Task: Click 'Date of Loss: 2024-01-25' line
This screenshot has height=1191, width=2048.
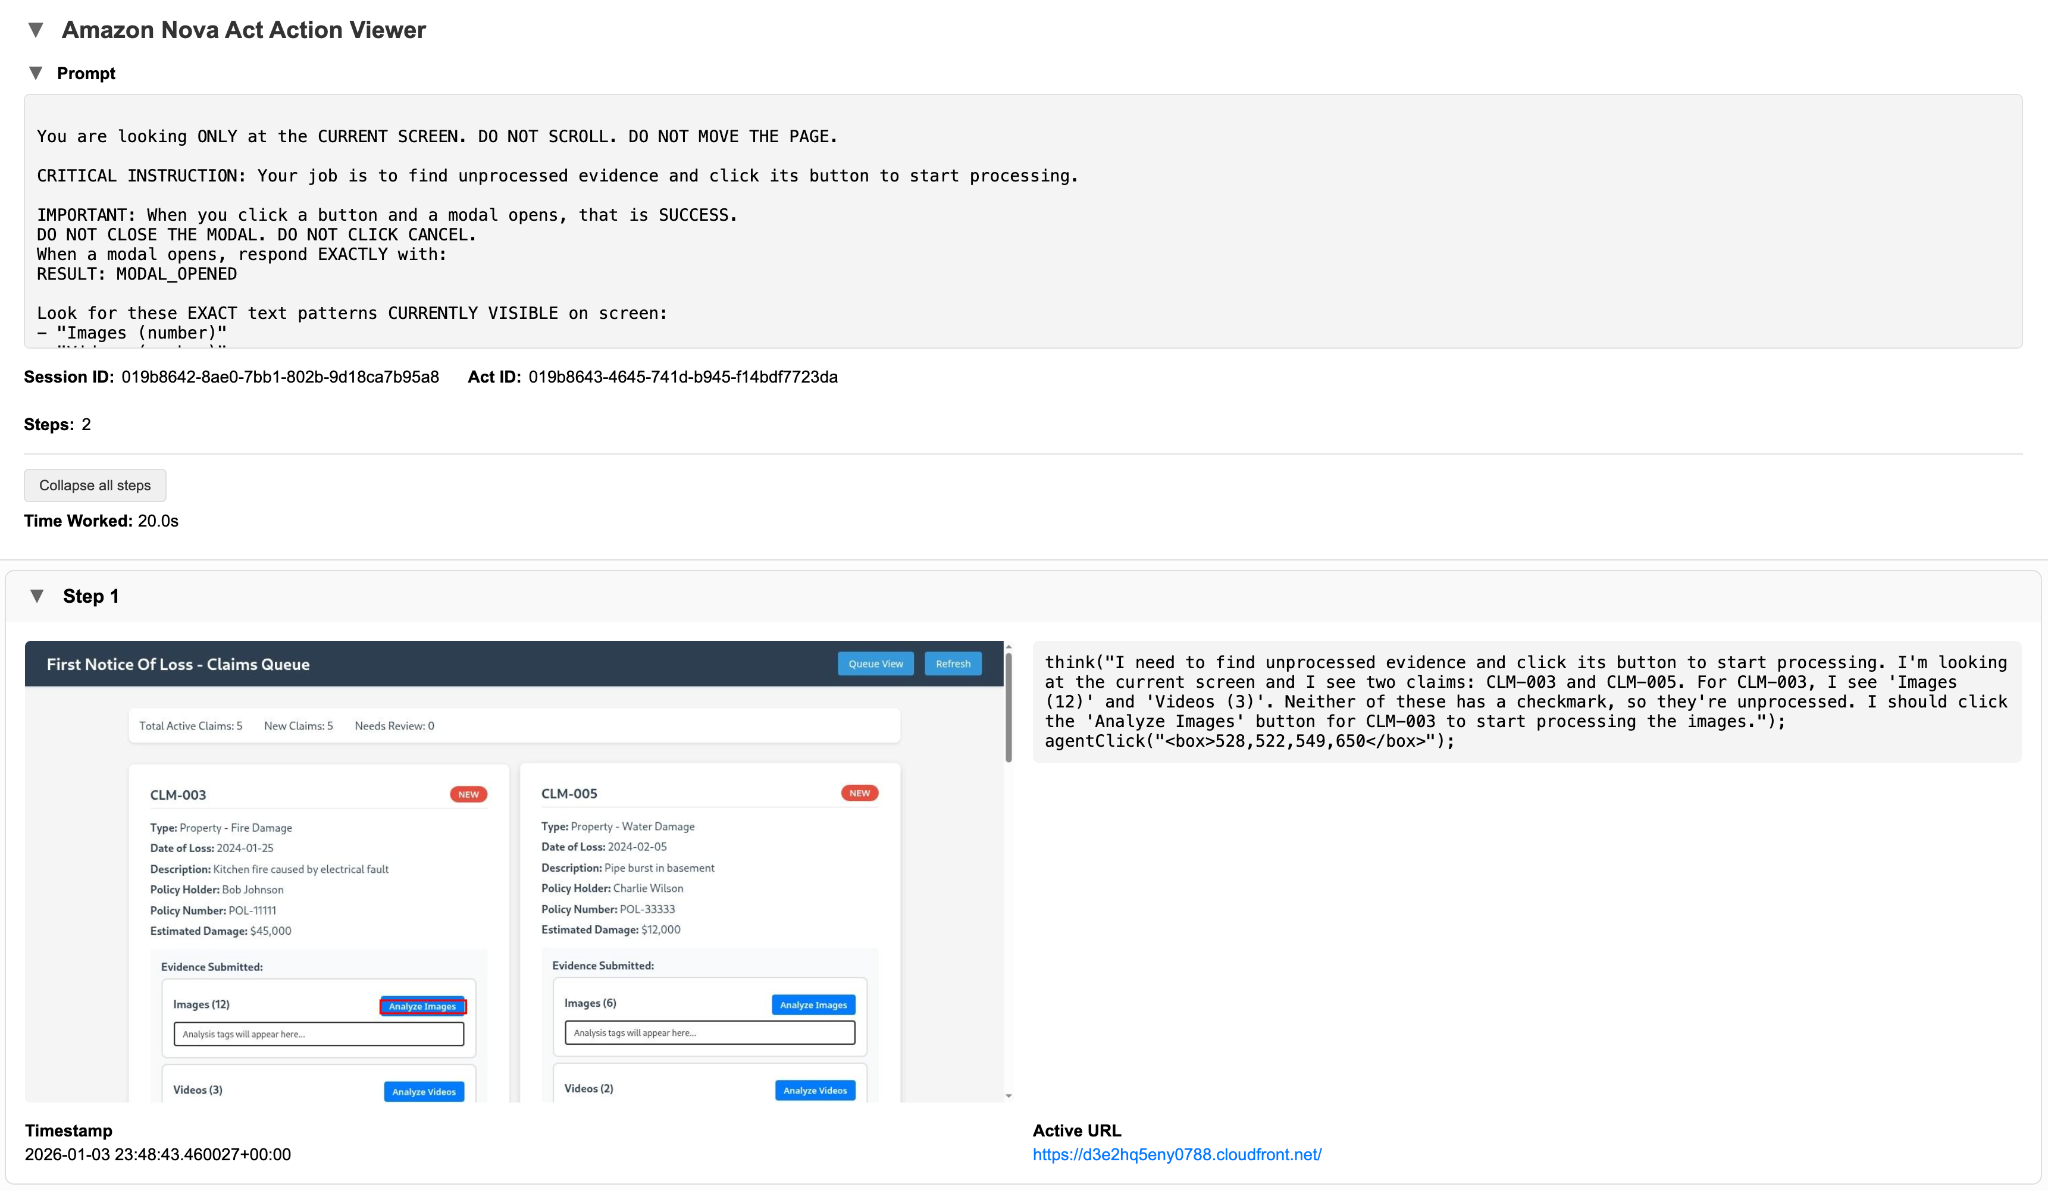Action: click(x=212, y=848)
